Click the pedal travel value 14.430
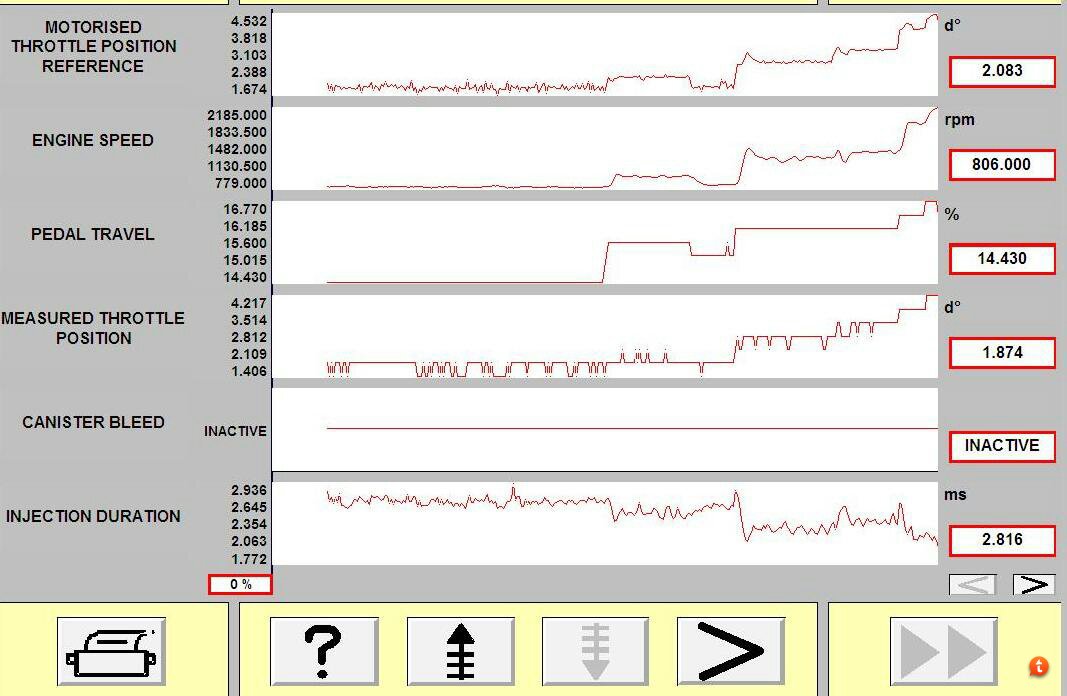1067x696 pixels. [x=1002, y=259]
